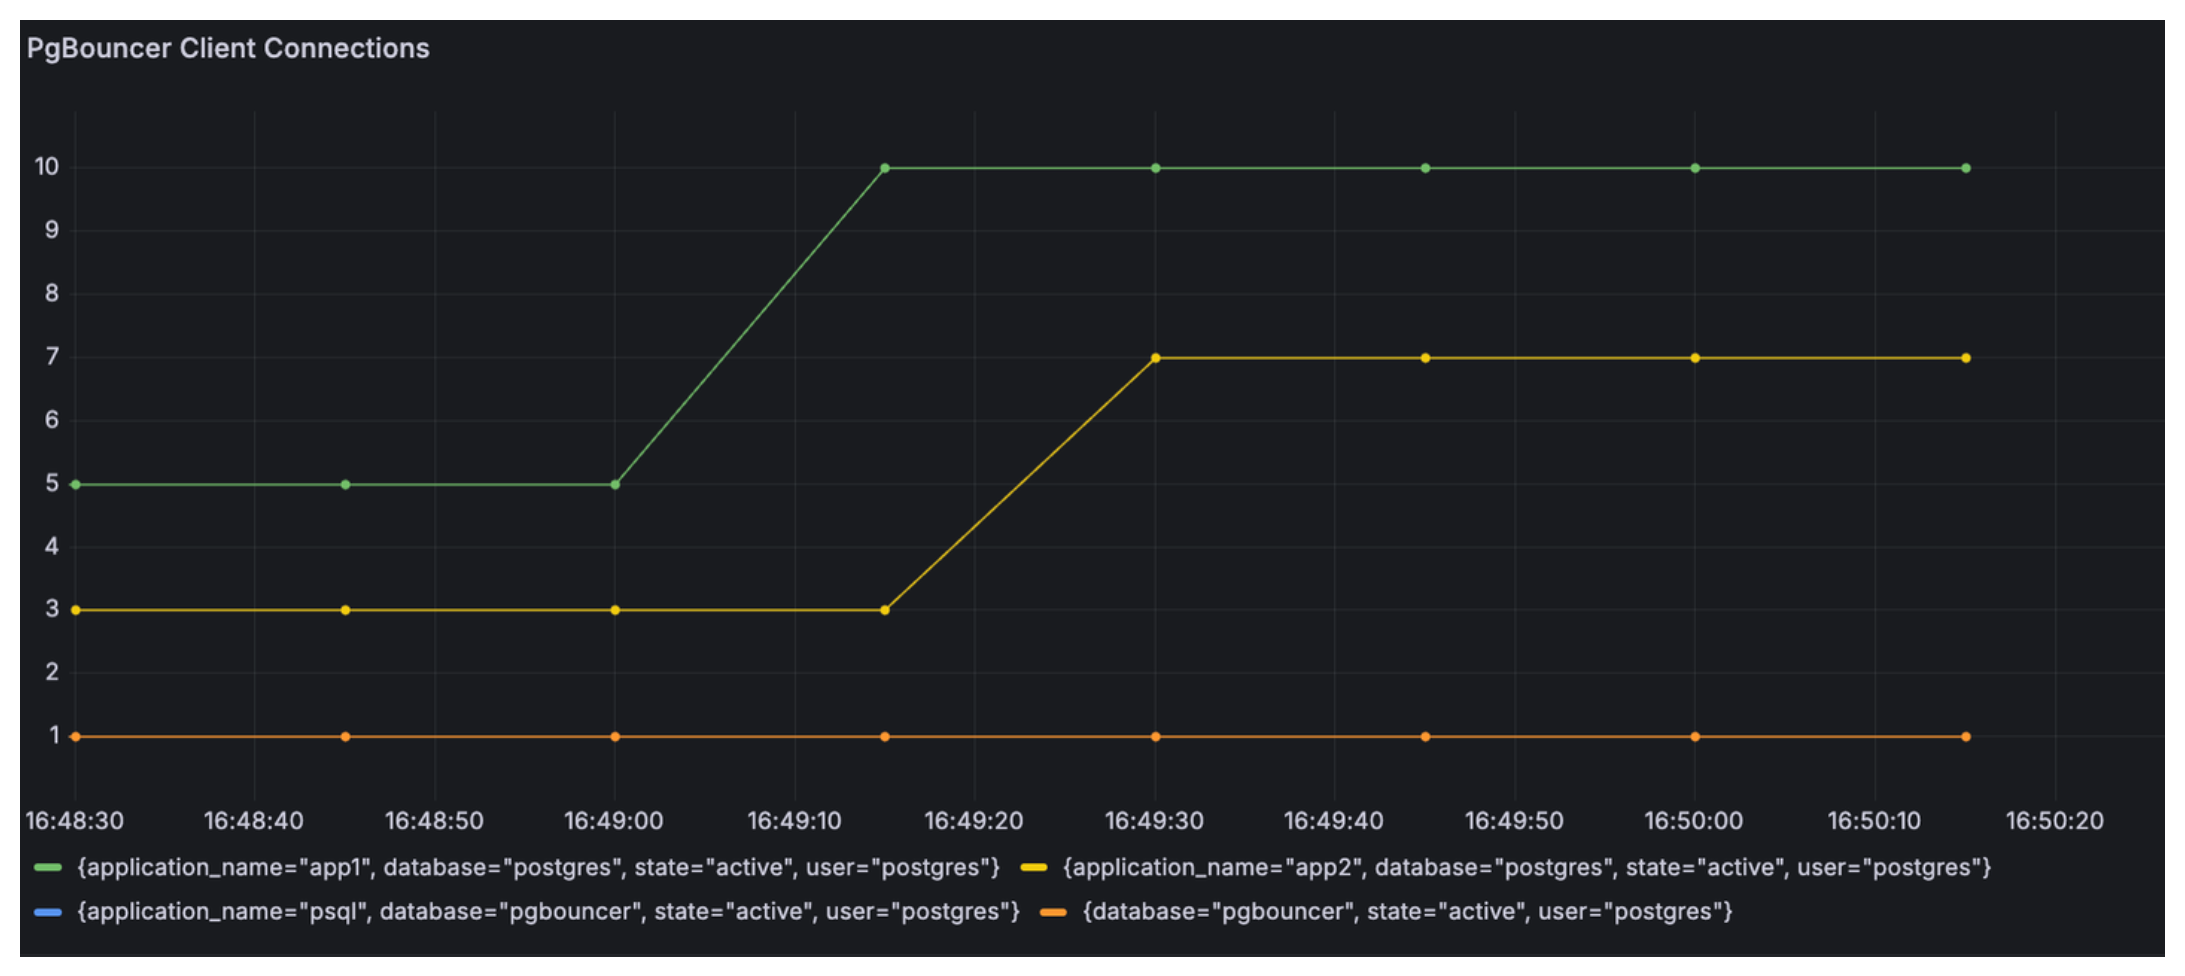The width and height of the screenshot is (2185, 976).
Task: Select yellow data point at 16:49:30 reaching 7
Action: coord(1155,358)
